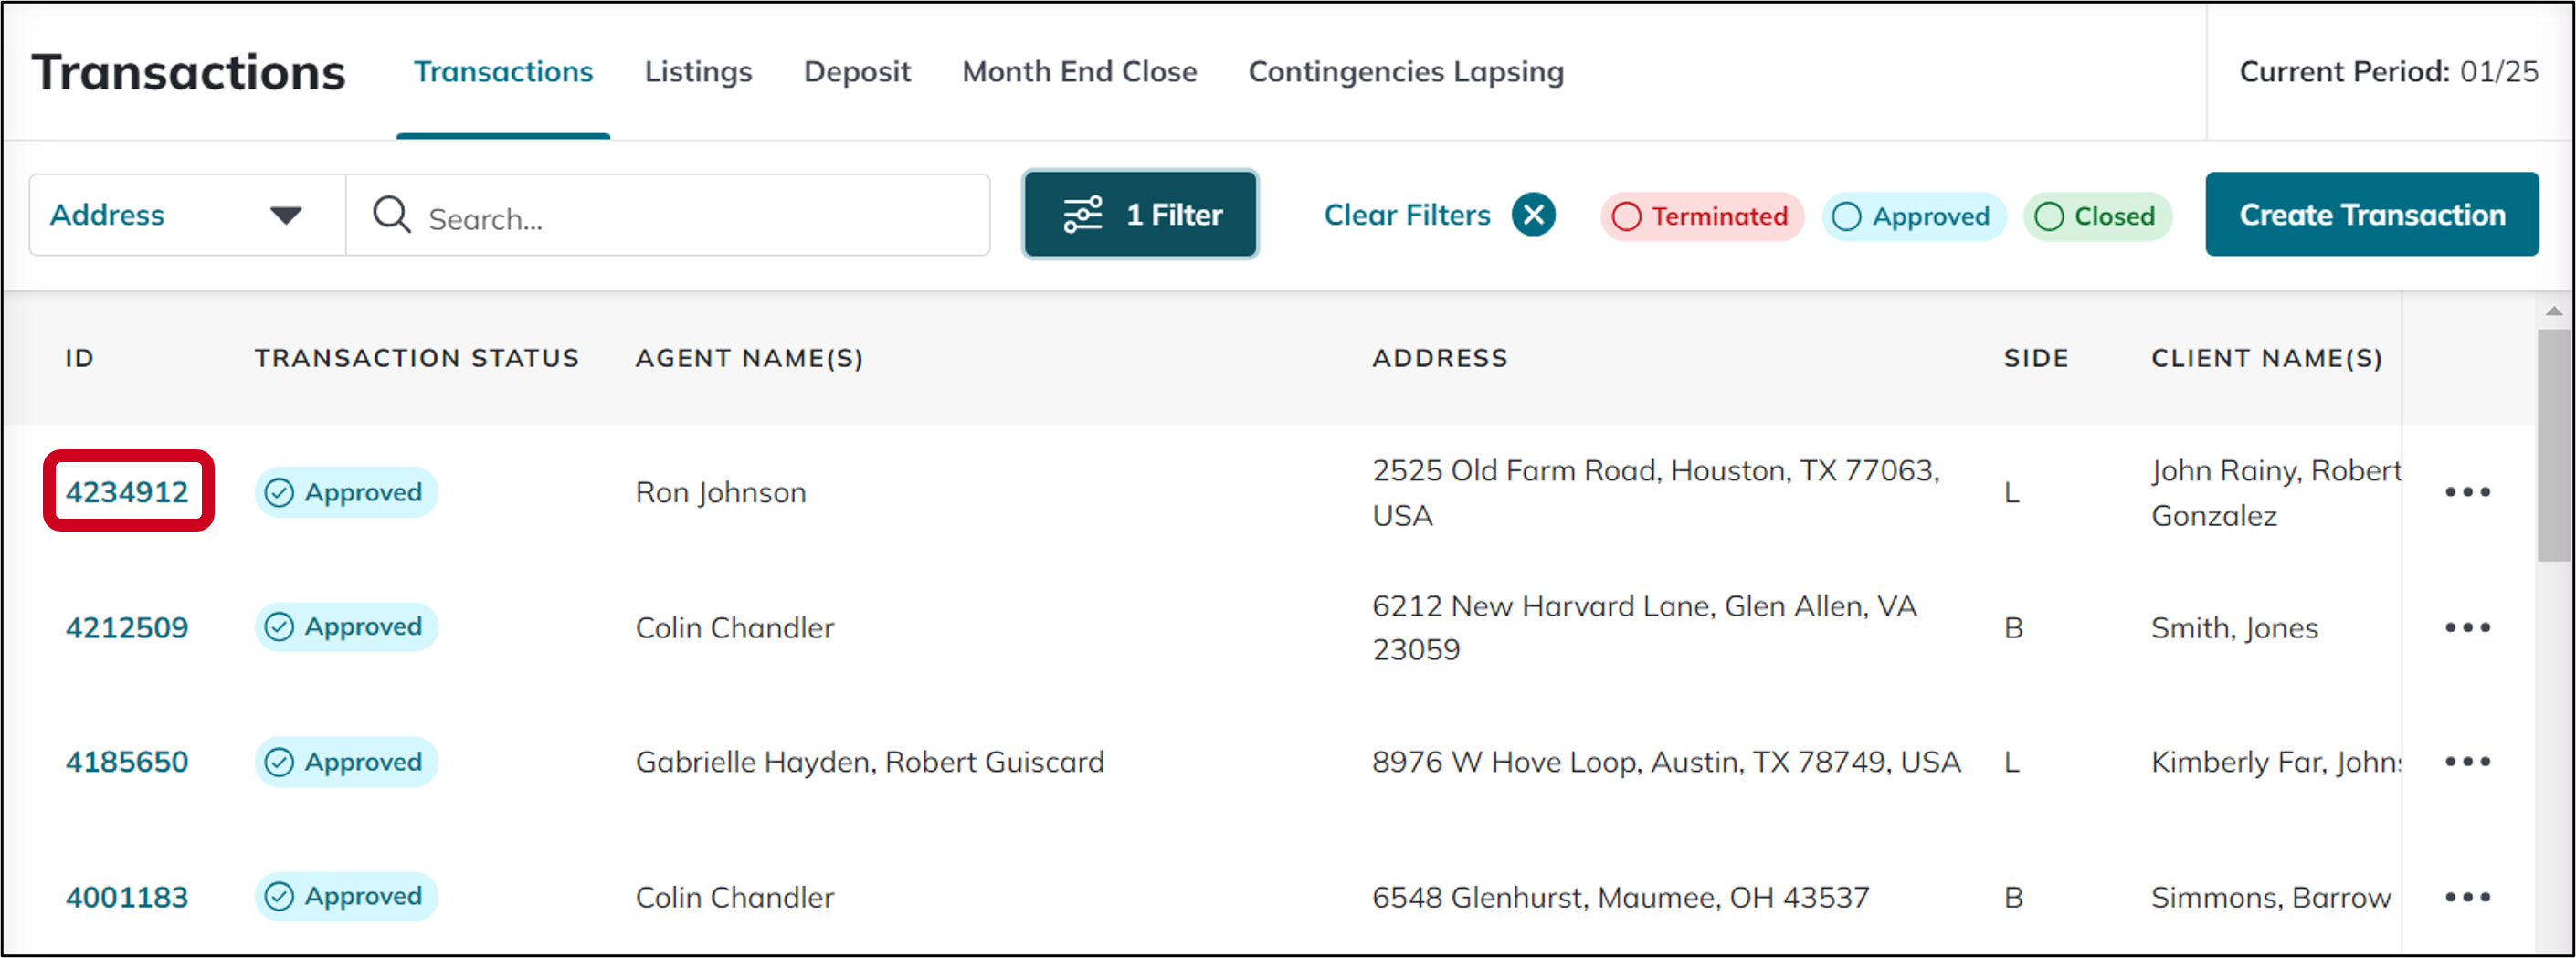Open the ellipsis menu for transaction 4234912
The width and height of the screenshot is (2576, 958).
click(x=2470, y=491)
